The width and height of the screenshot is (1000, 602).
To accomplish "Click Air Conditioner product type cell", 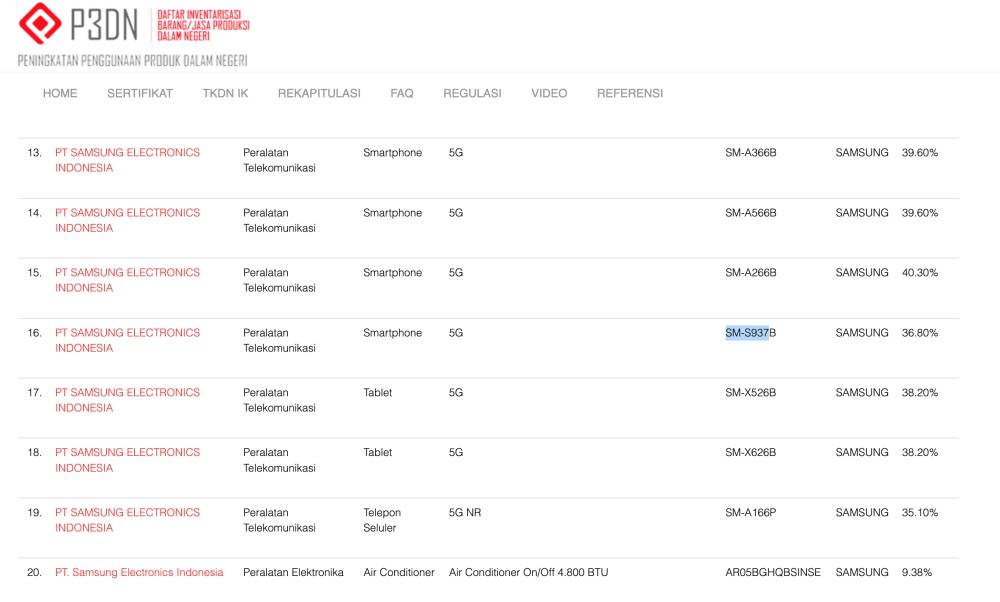I will point(399,572).
